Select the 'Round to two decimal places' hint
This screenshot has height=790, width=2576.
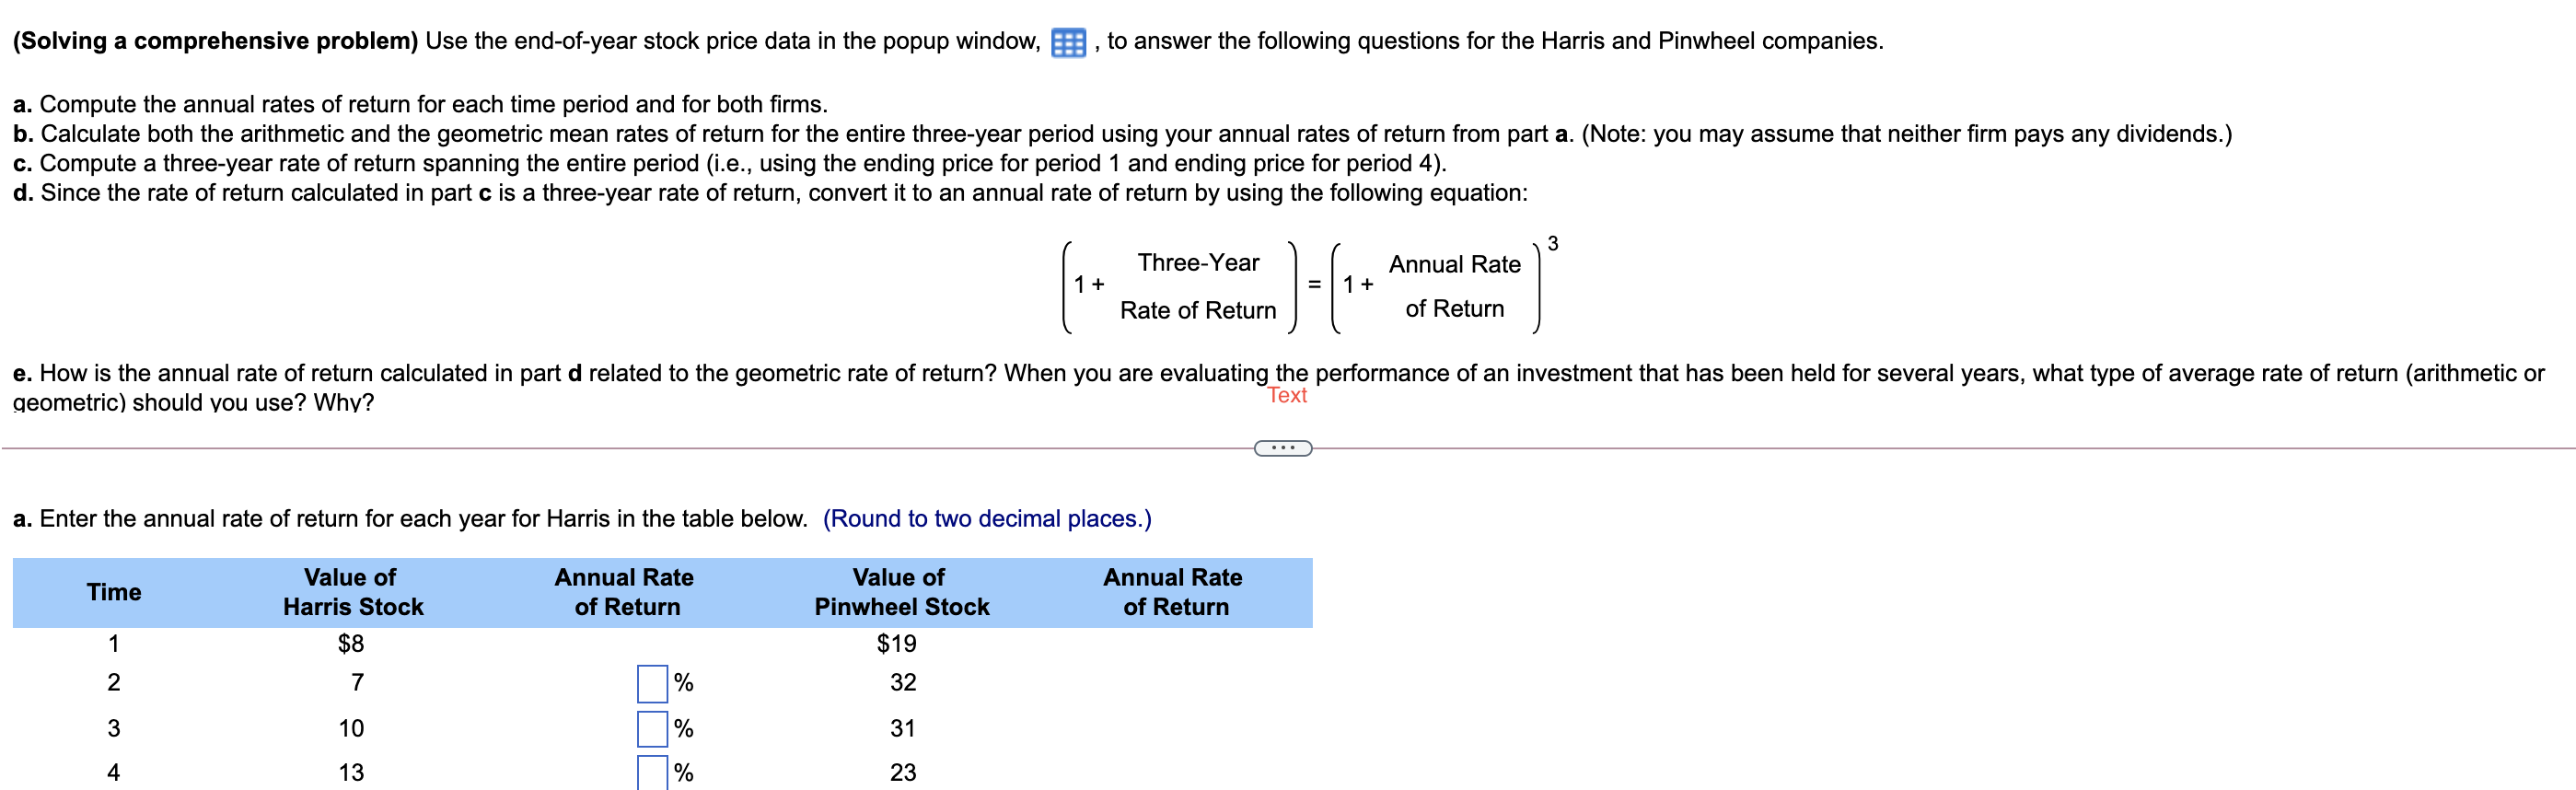988,518
